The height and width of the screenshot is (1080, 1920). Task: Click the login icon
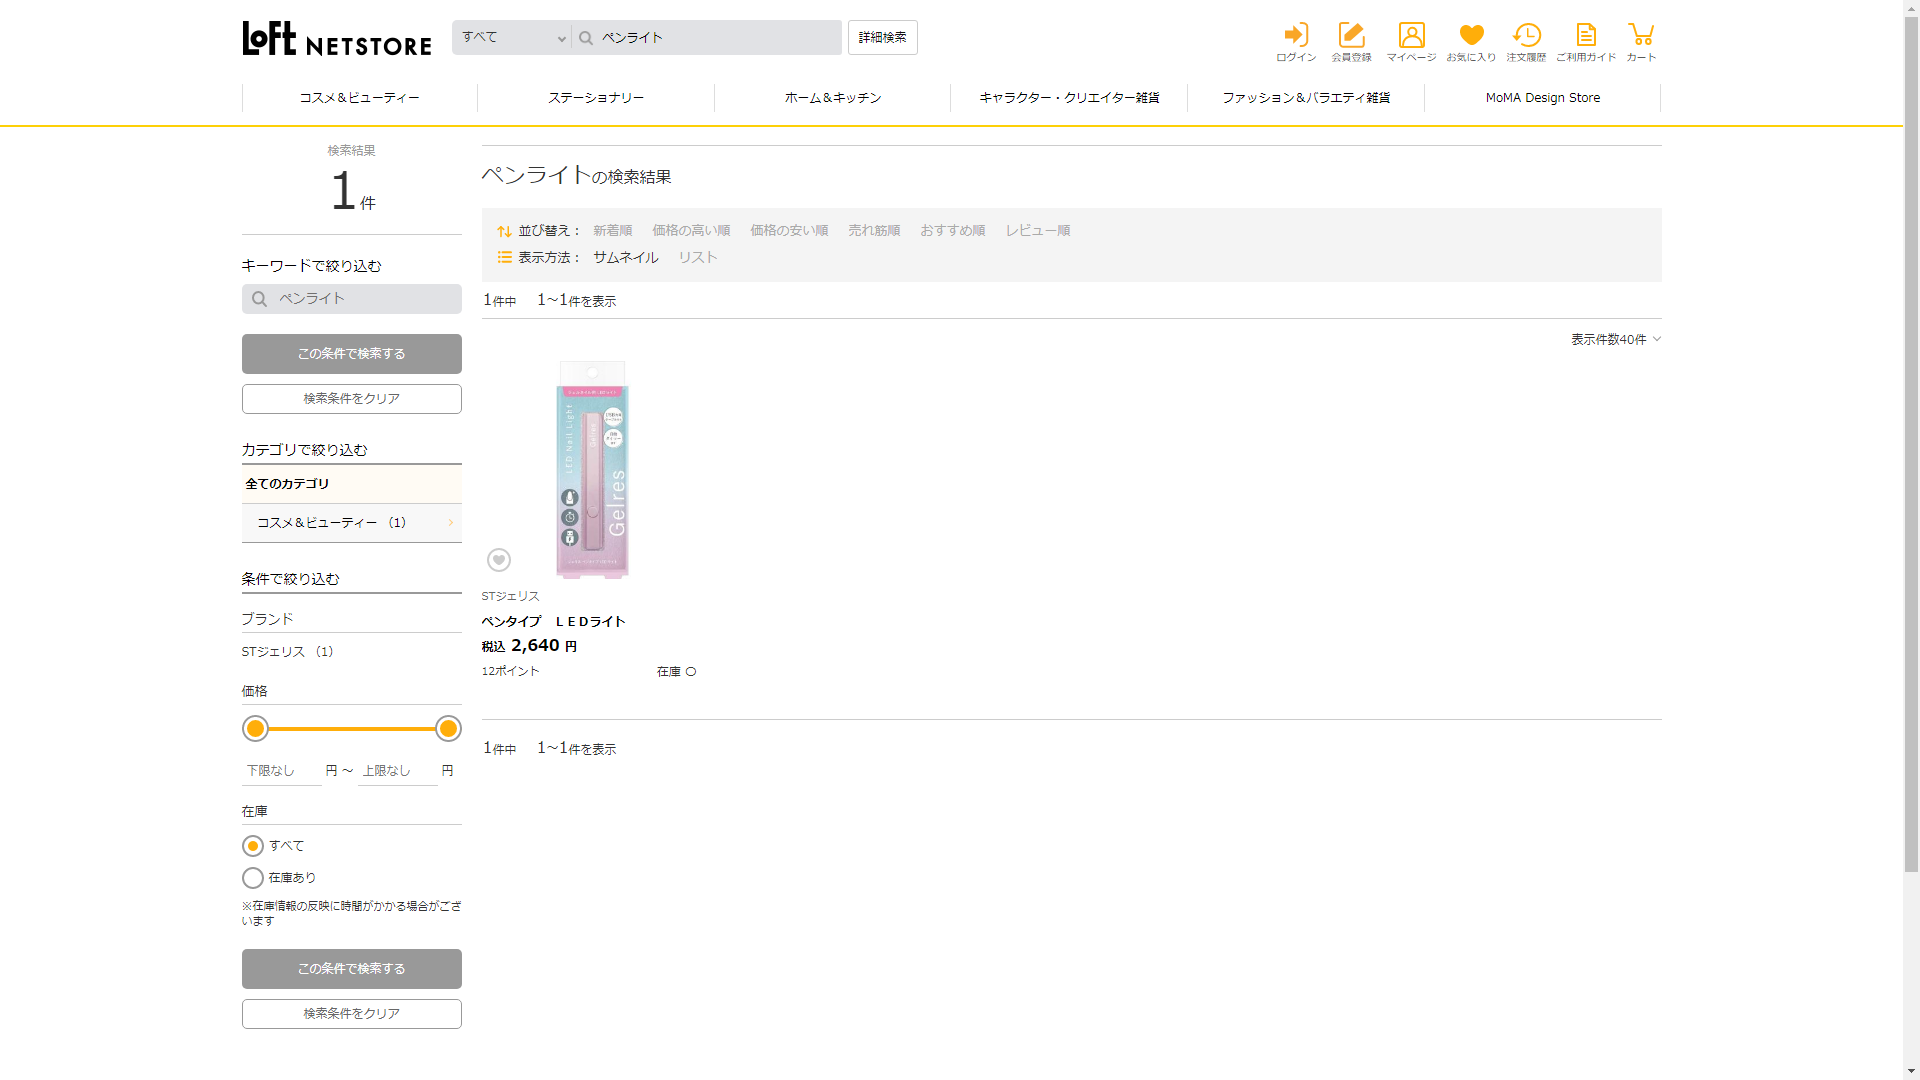point(1296,36)
